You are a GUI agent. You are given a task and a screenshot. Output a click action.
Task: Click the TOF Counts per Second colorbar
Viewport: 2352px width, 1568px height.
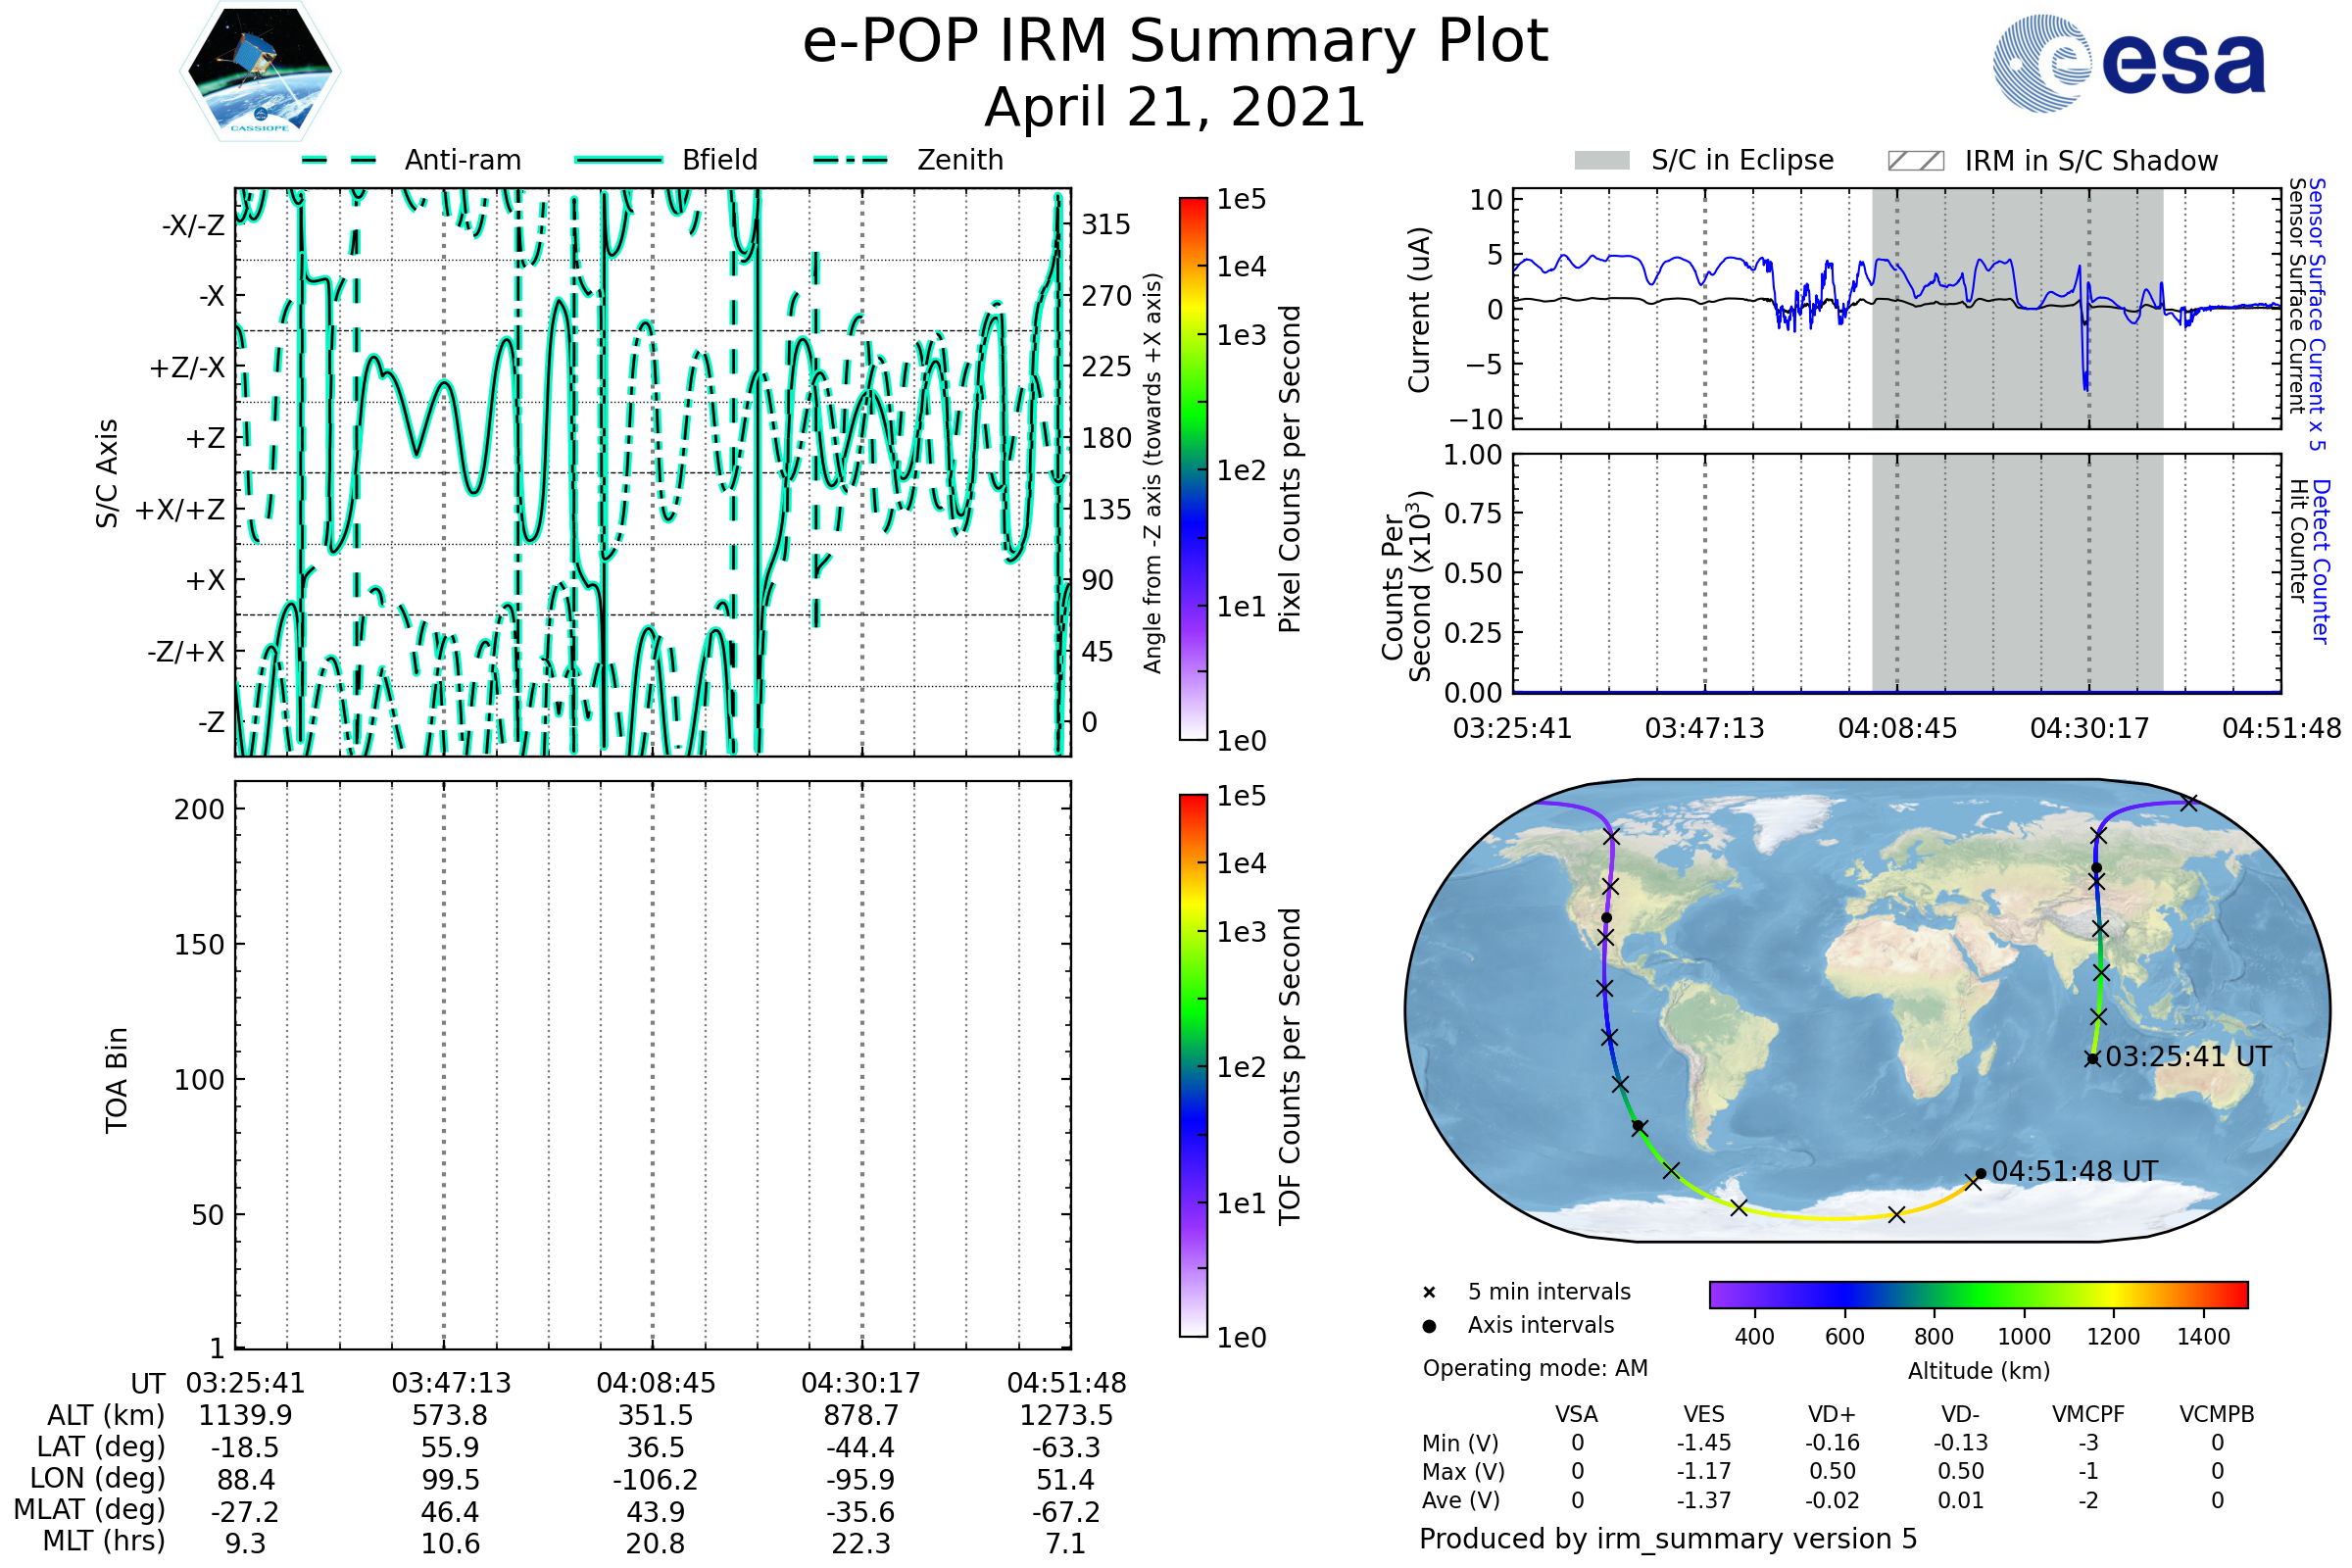tap(1193, 1066)
